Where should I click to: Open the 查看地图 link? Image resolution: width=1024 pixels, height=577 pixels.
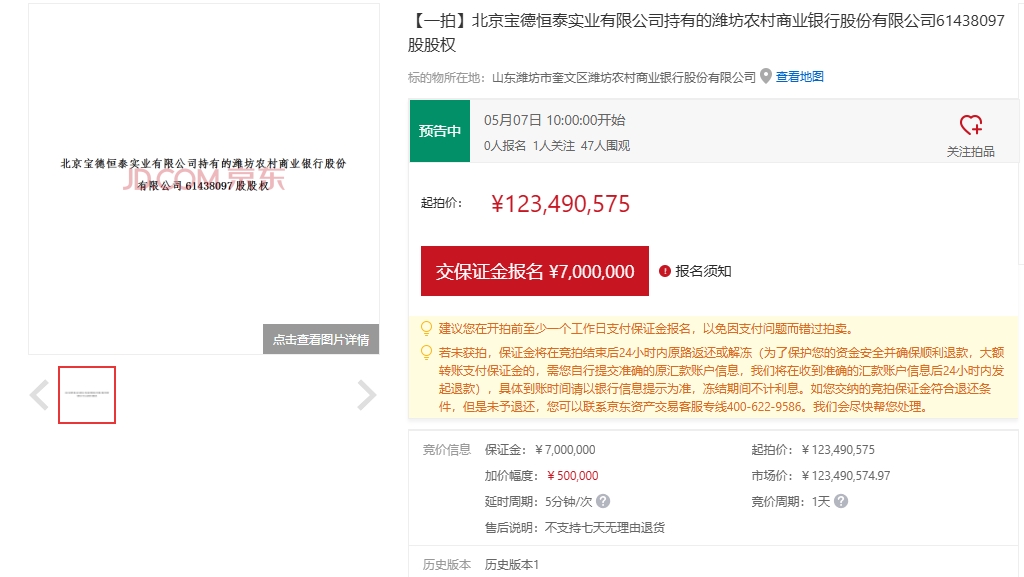click(x=799, y=77)
